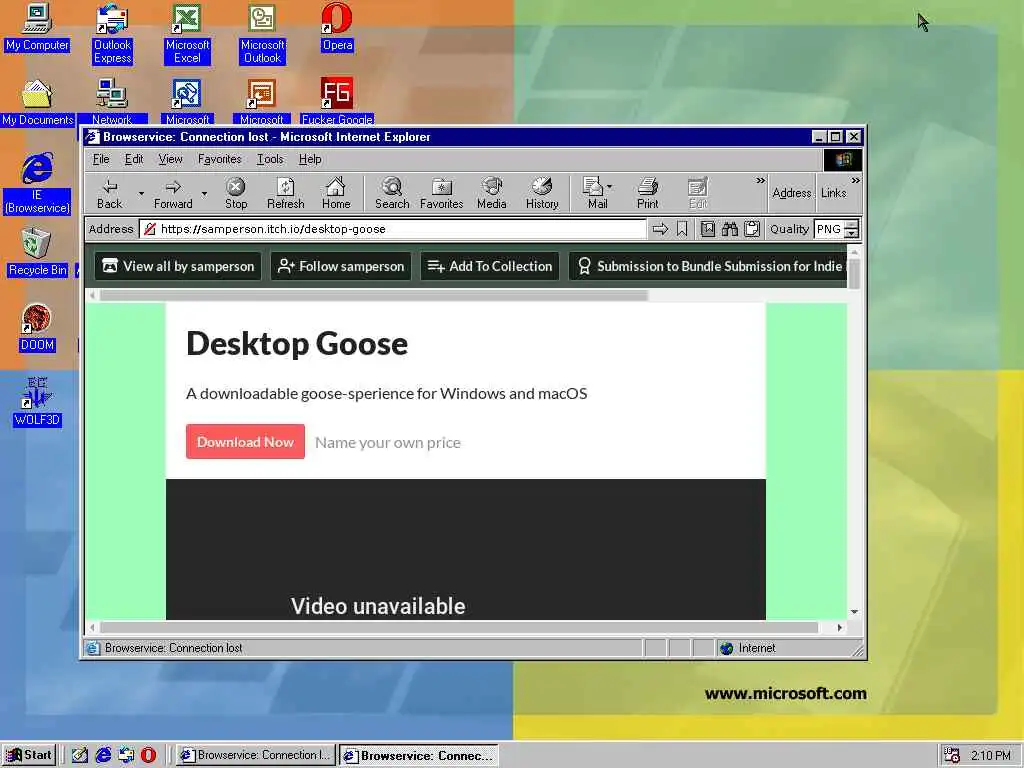This screenshot has height=768, width=1024.
Task: Click the IE window horizontal scrollbar right arrow
Action: pos(840,628)
